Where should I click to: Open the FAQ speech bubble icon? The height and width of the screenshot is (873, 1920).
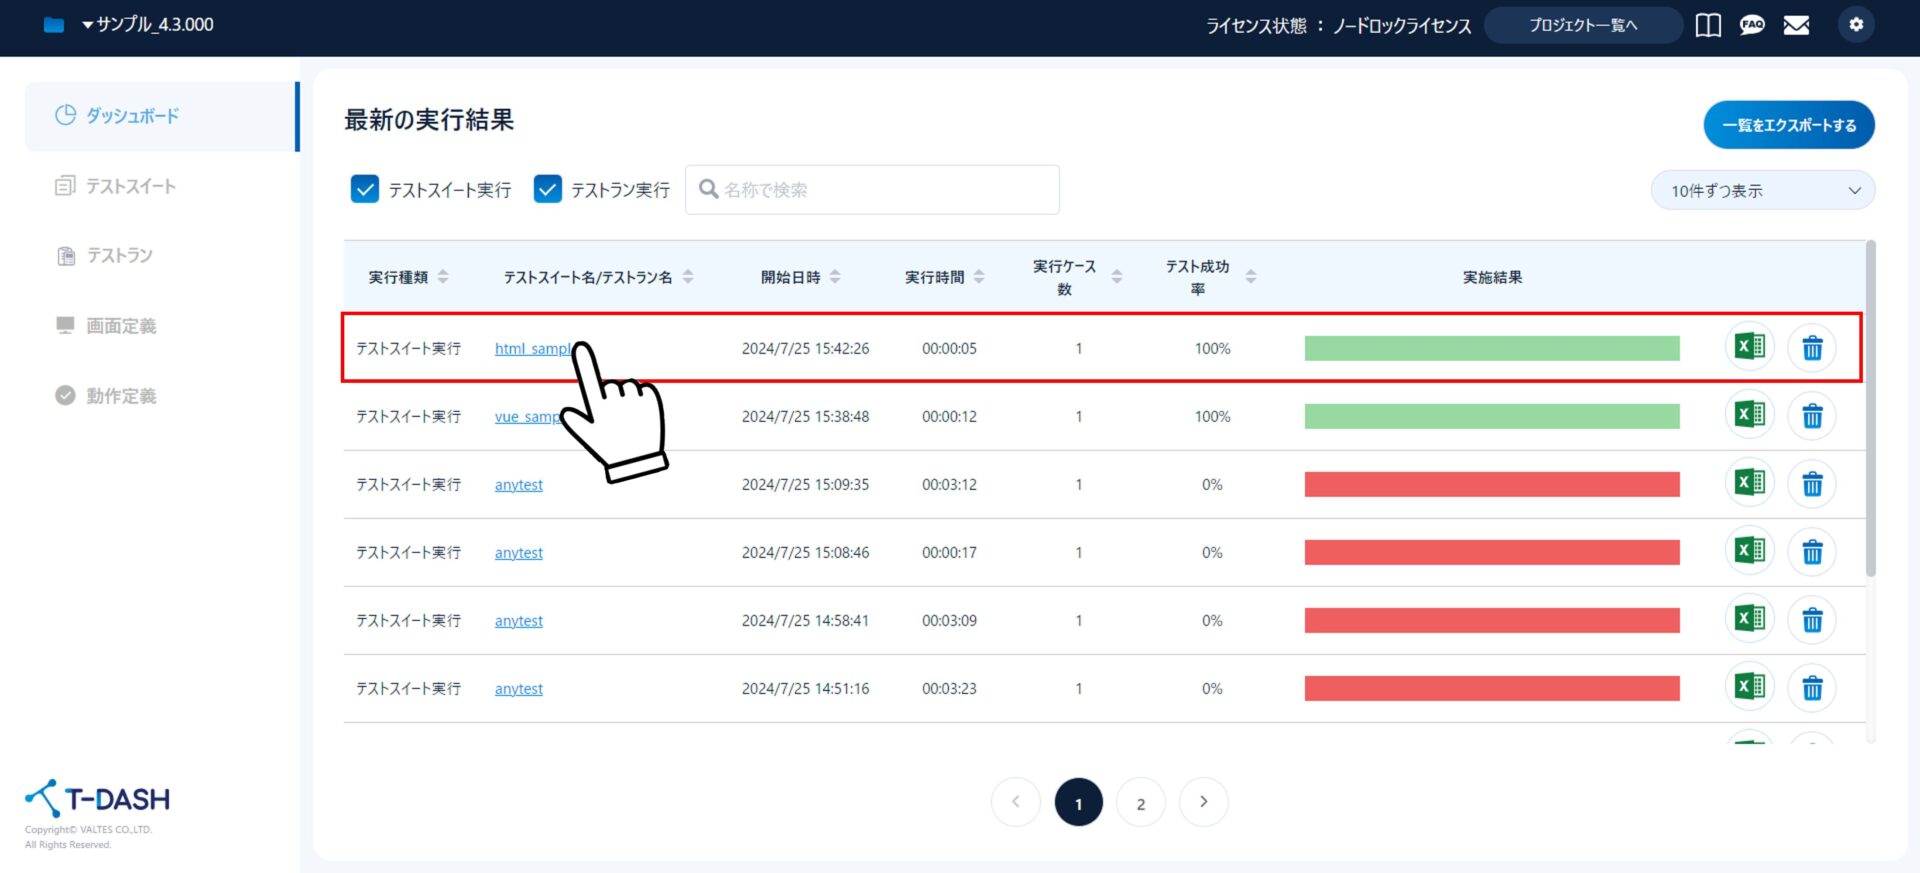1752,25
